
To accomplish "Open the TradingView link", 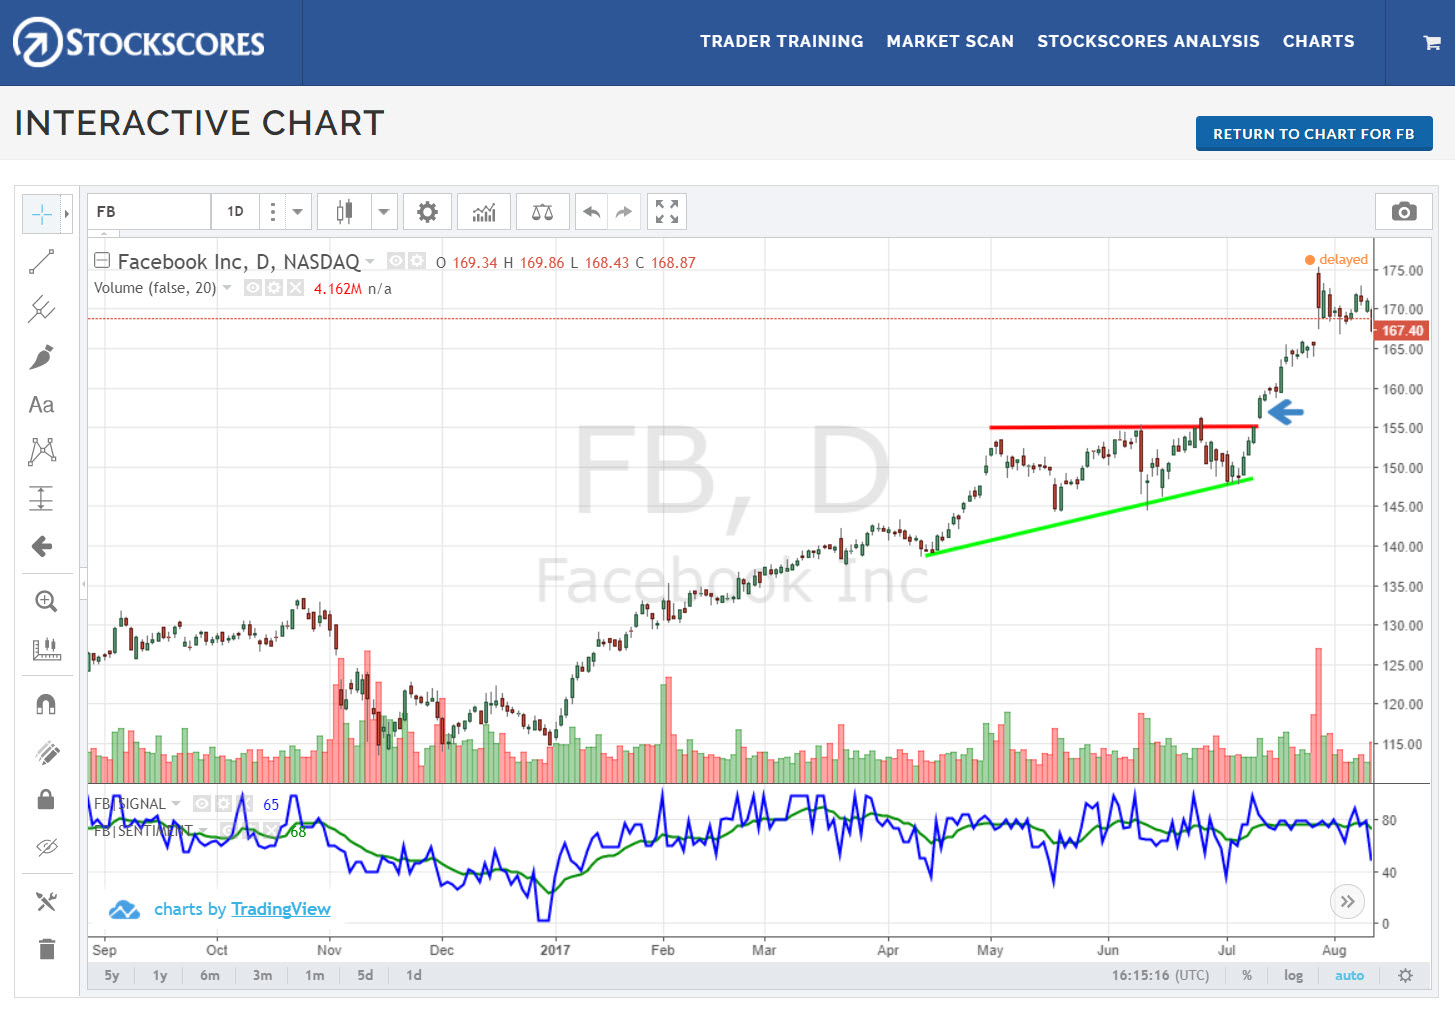I will click(281, 909).
